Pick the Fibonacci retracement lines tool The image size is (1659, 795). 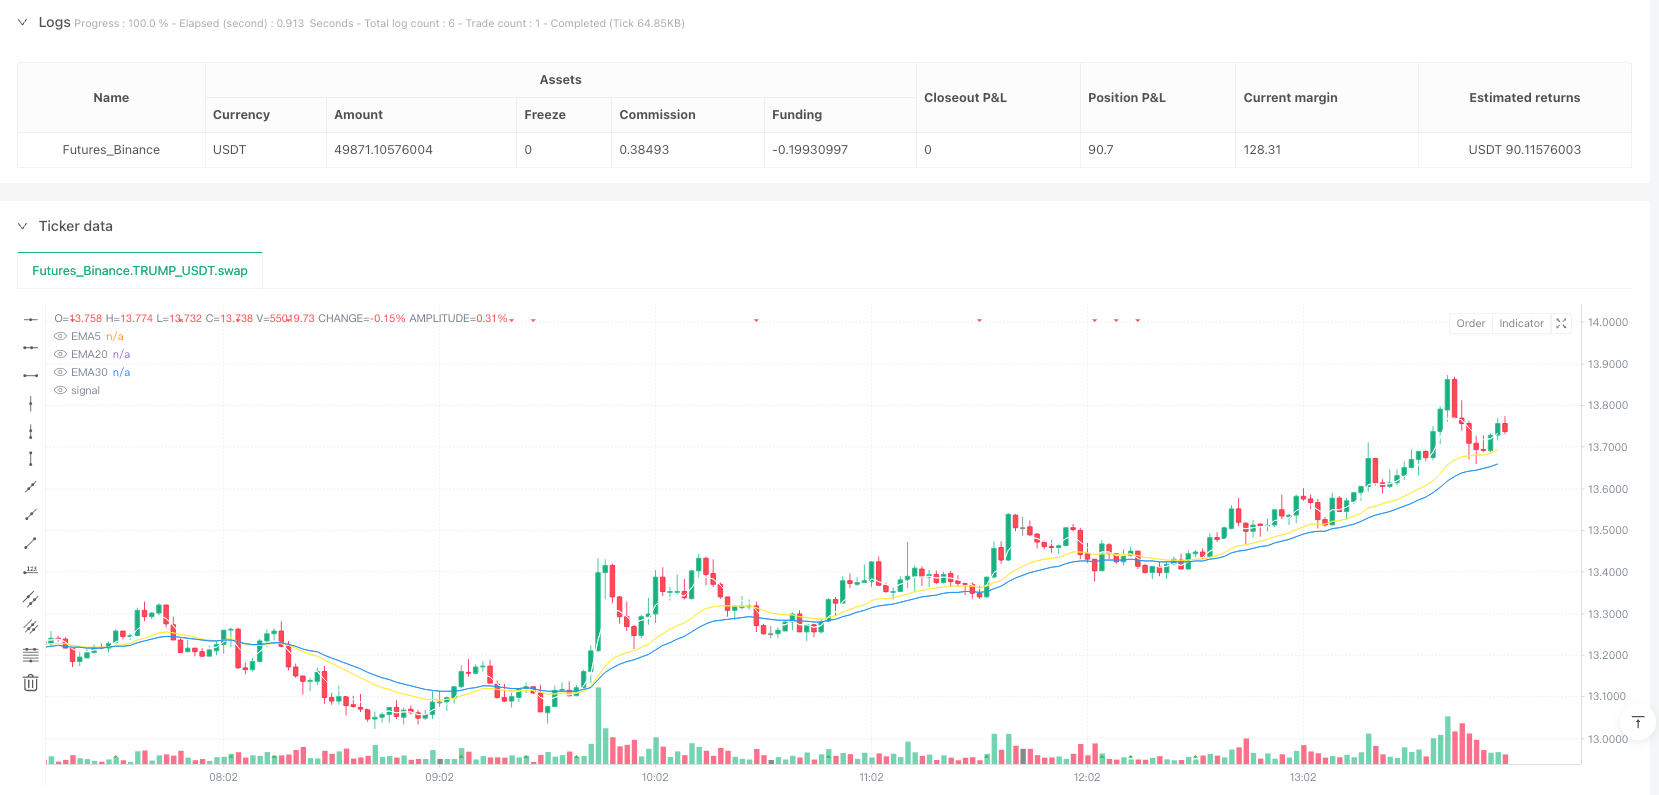[31, 655]
